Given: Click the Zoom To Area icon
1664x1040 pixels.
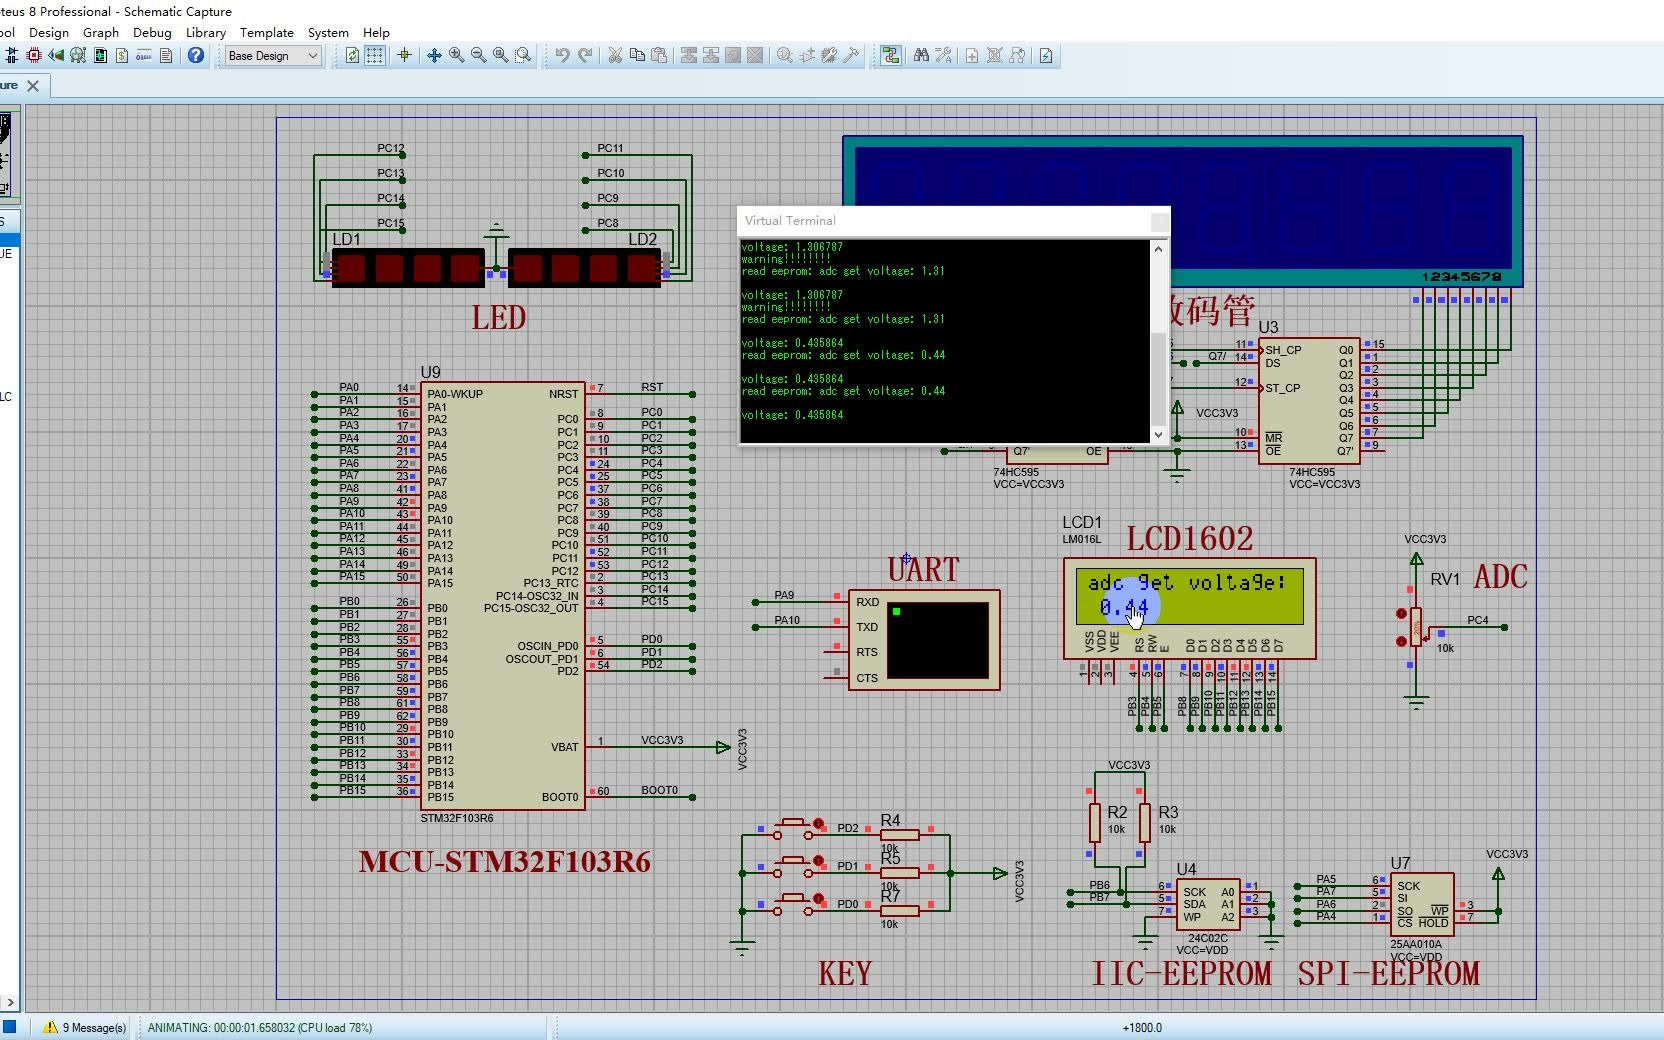Looking at the screenshot, I should pos(522,56).
